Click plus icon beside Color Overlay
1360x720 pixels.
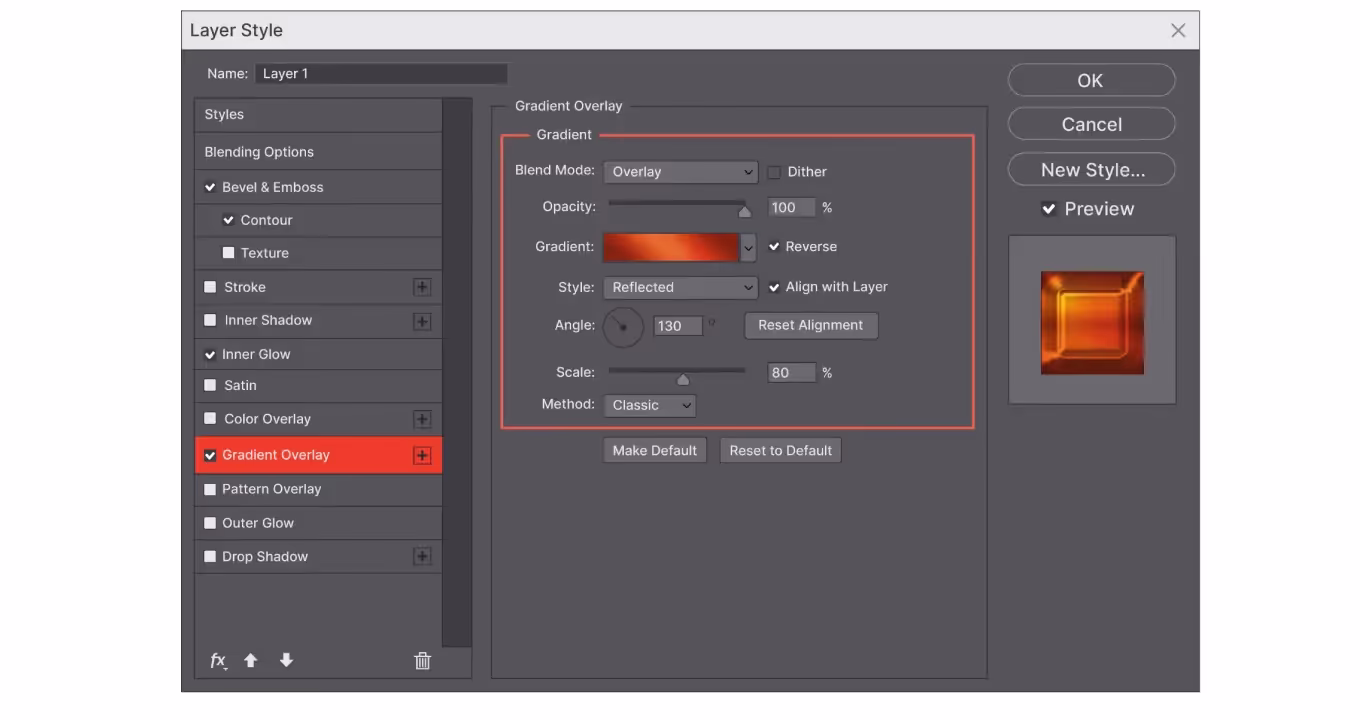tap(422, 419)
